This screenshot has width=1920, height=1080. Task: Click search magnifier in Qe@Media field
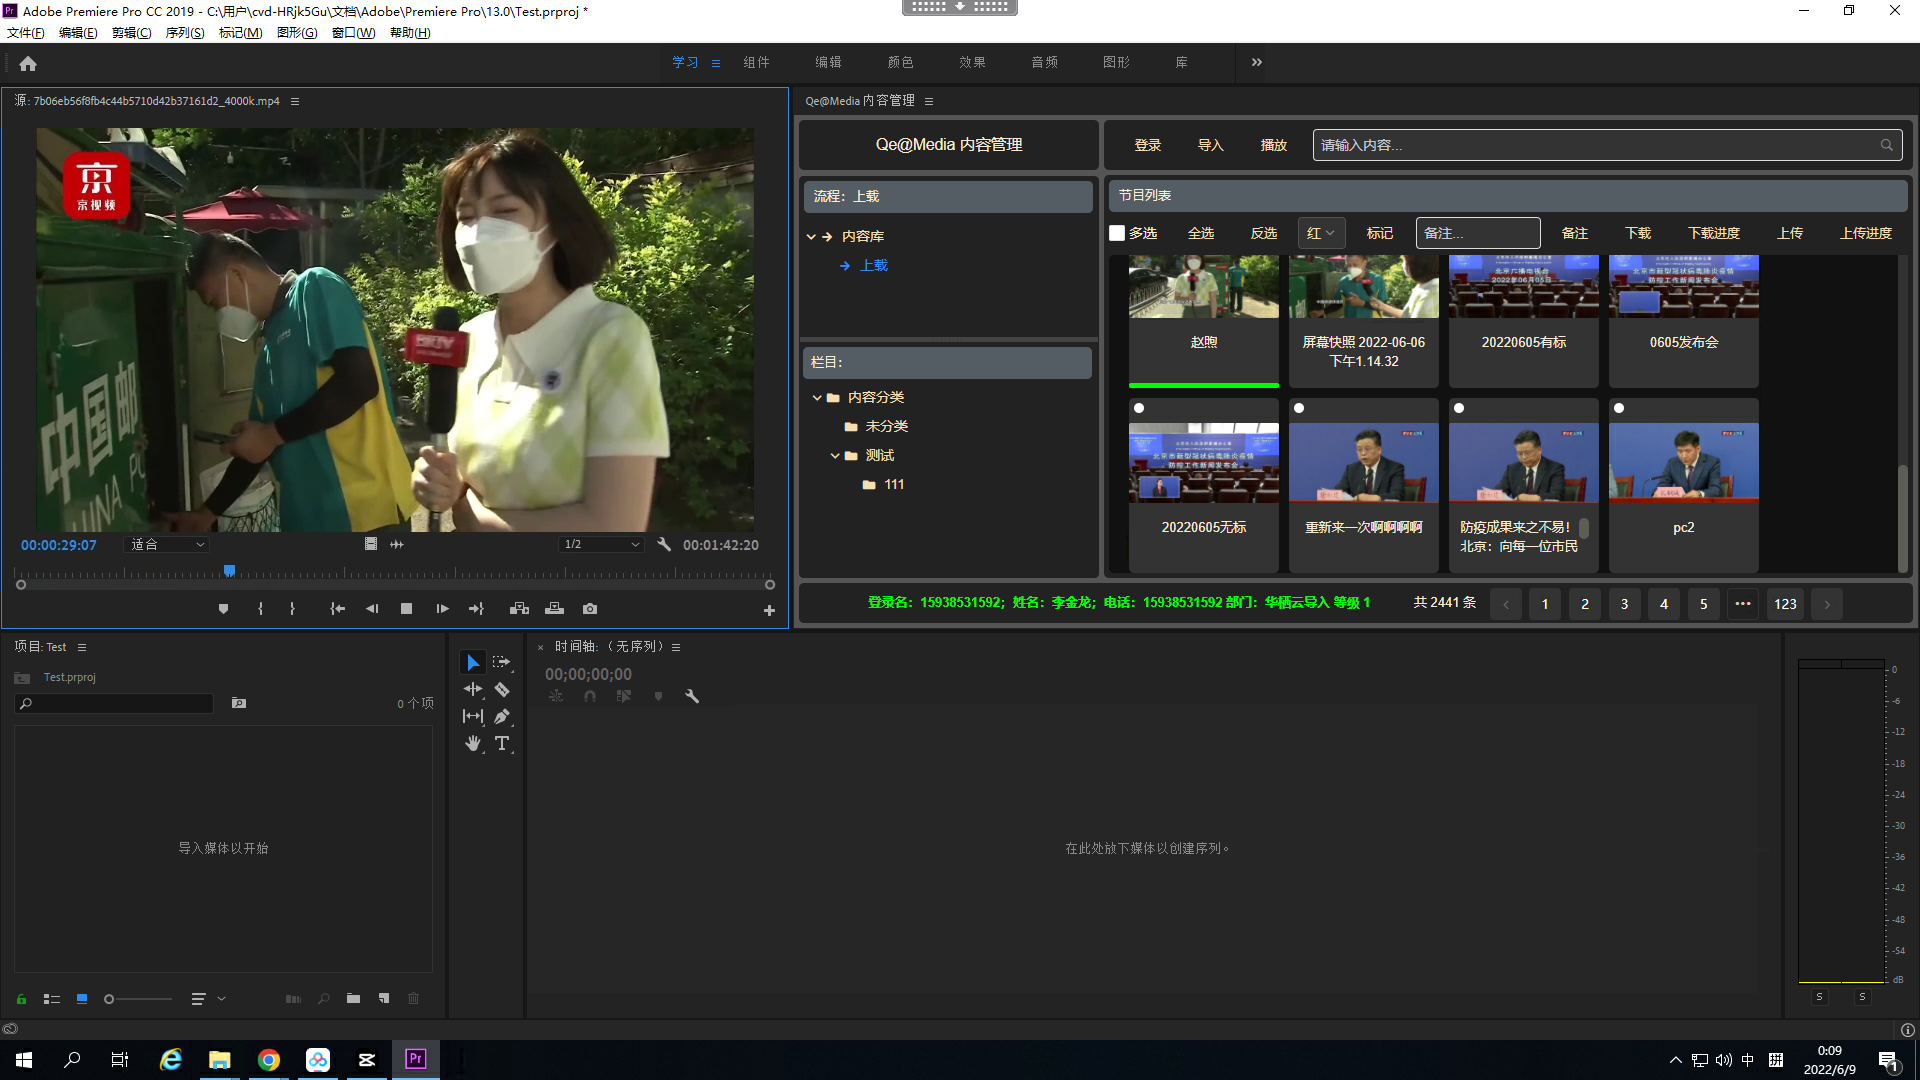[x=1886, y=145]
